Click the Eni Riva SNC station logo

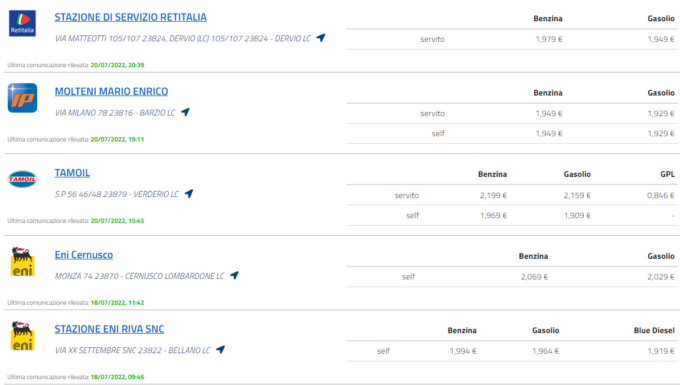click(x=22, y=336)
